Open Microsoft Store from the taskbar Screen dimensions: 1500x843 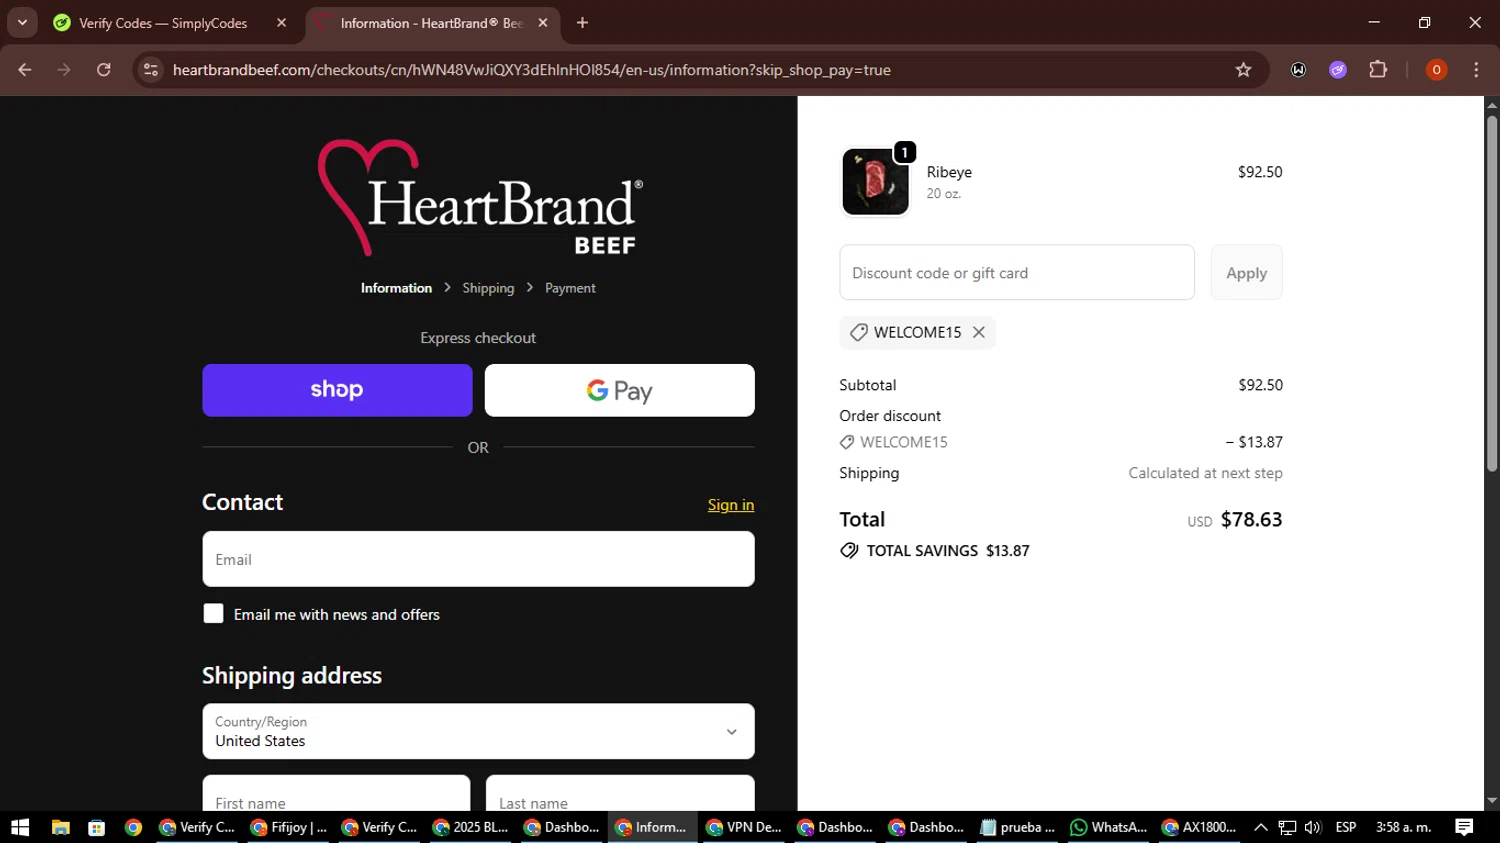click(x=97, y=827)
